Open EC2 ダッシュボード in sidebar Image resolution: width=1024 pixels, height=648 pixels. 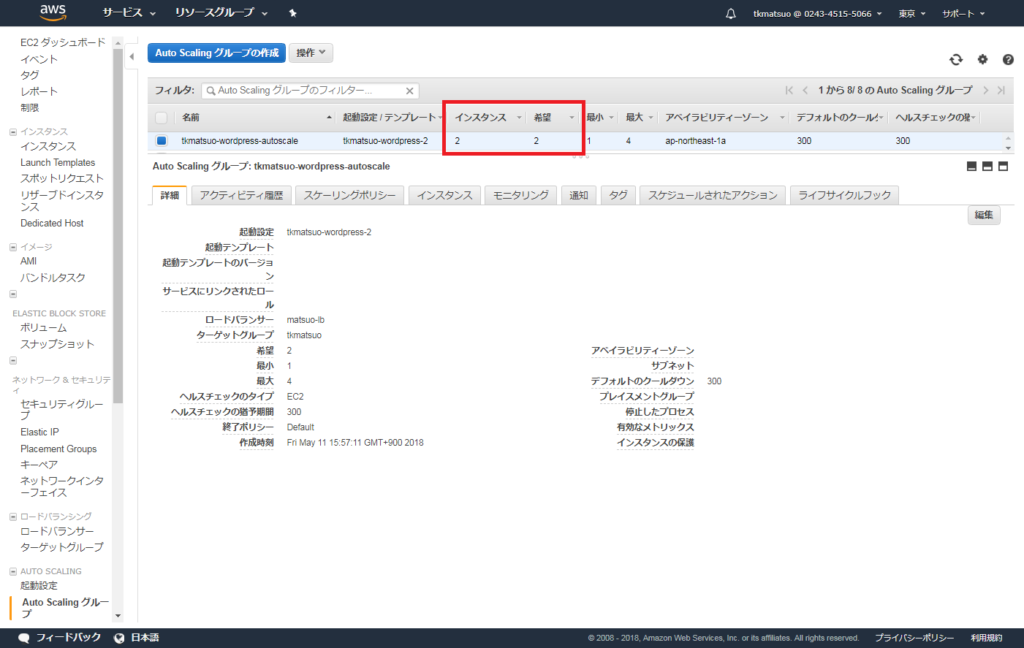pos(63,42)
